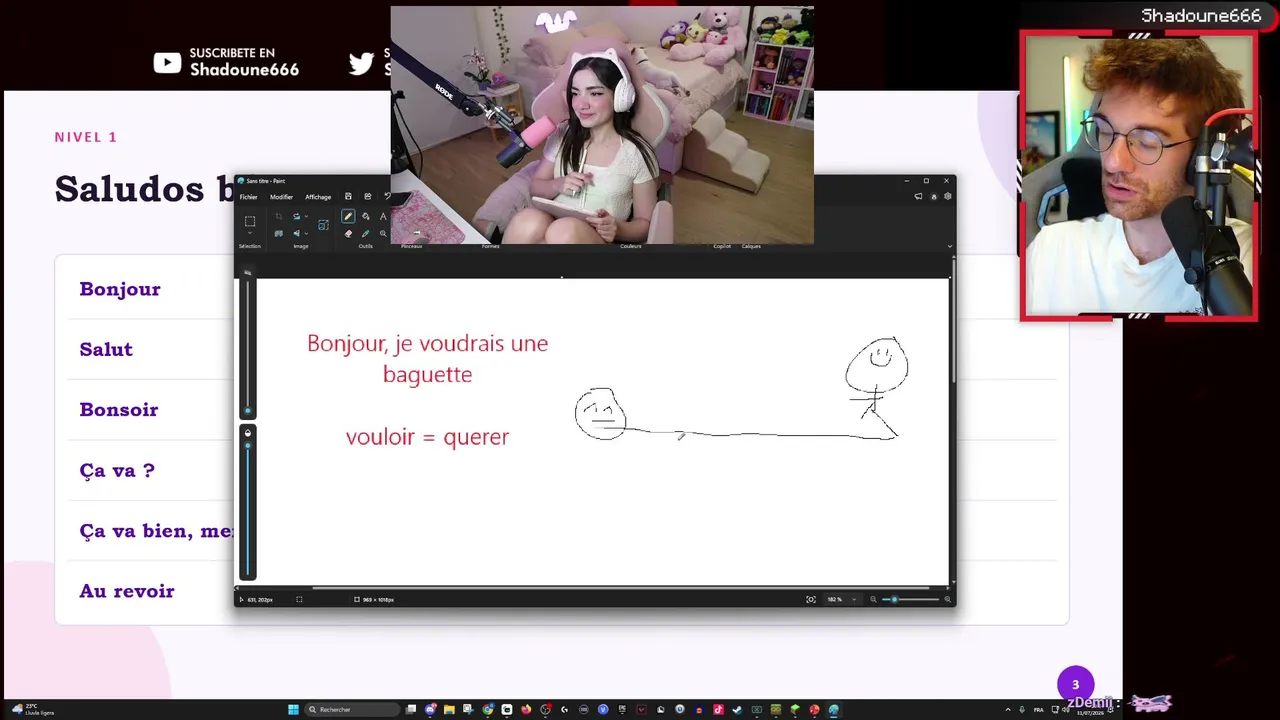Open the weather widget on the taskbar
This screenshot has width=1280, height=720.
33,710
